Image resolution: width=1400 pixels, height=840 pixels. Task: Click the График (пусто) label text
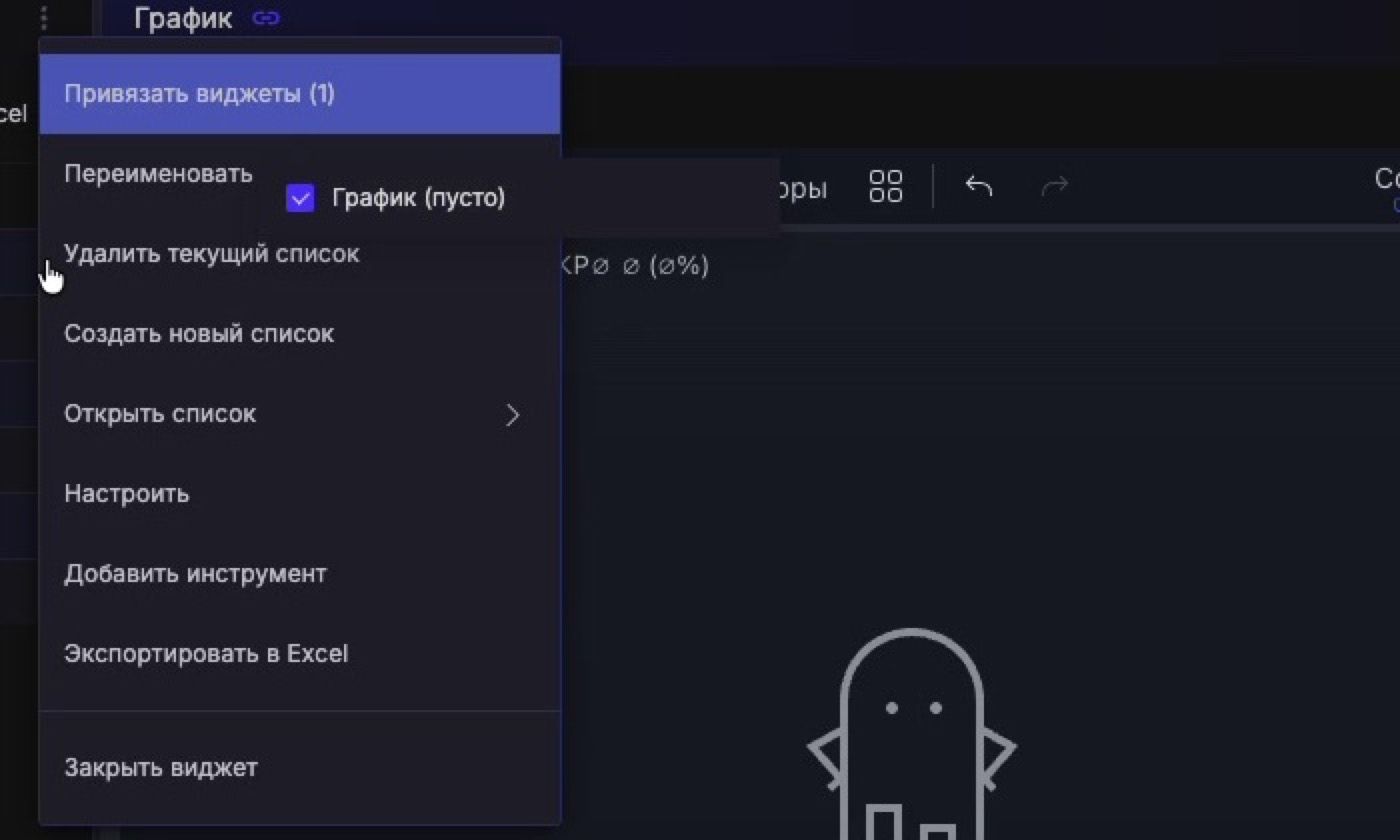click(418, 198)
